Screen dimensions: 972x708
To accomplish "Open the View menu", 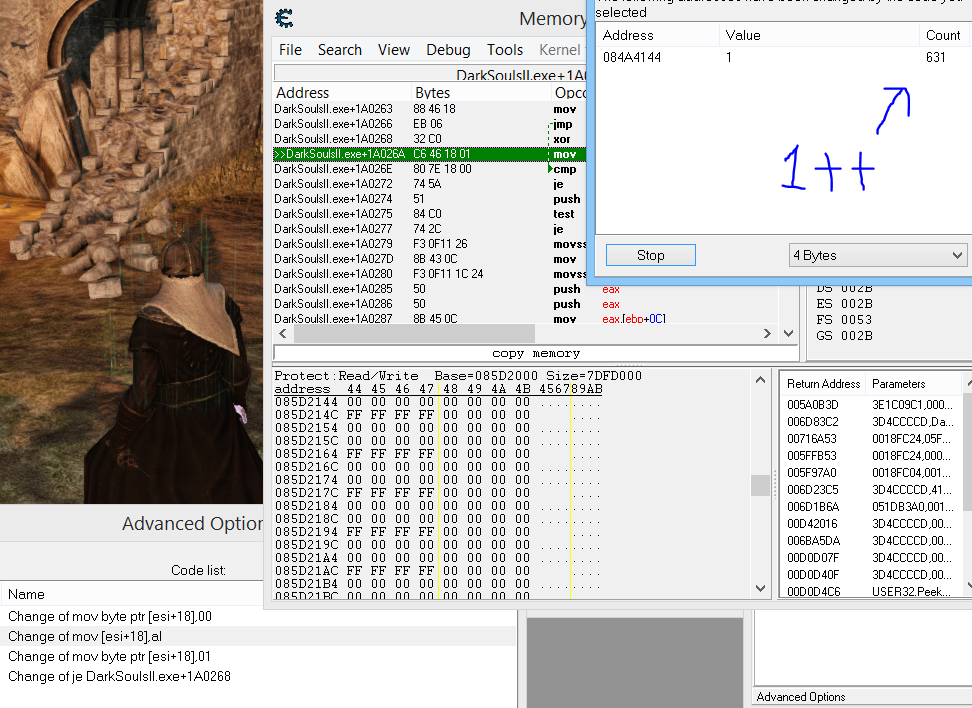I will point(393,49).
